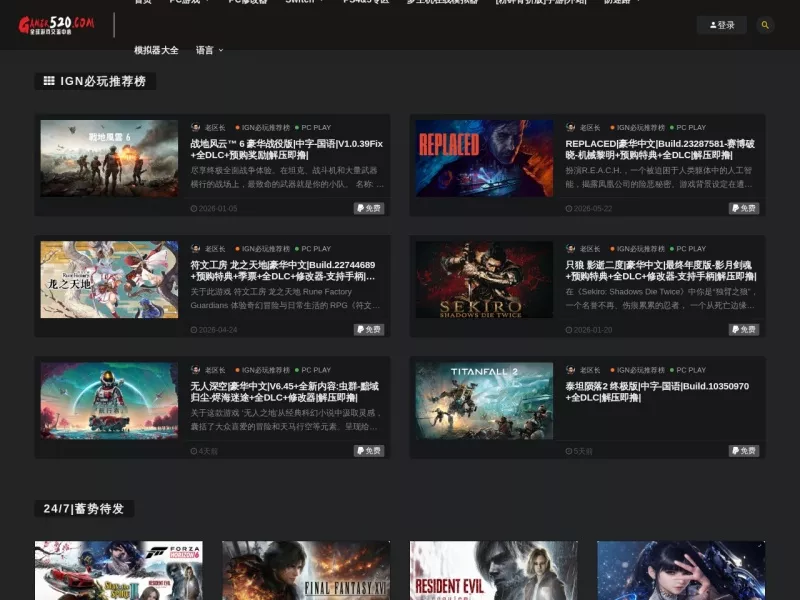Click author avatar on 战地风云 6 card
Image resolution: width=800 pixels, height=600 pixels.
[x=195, y=127]
